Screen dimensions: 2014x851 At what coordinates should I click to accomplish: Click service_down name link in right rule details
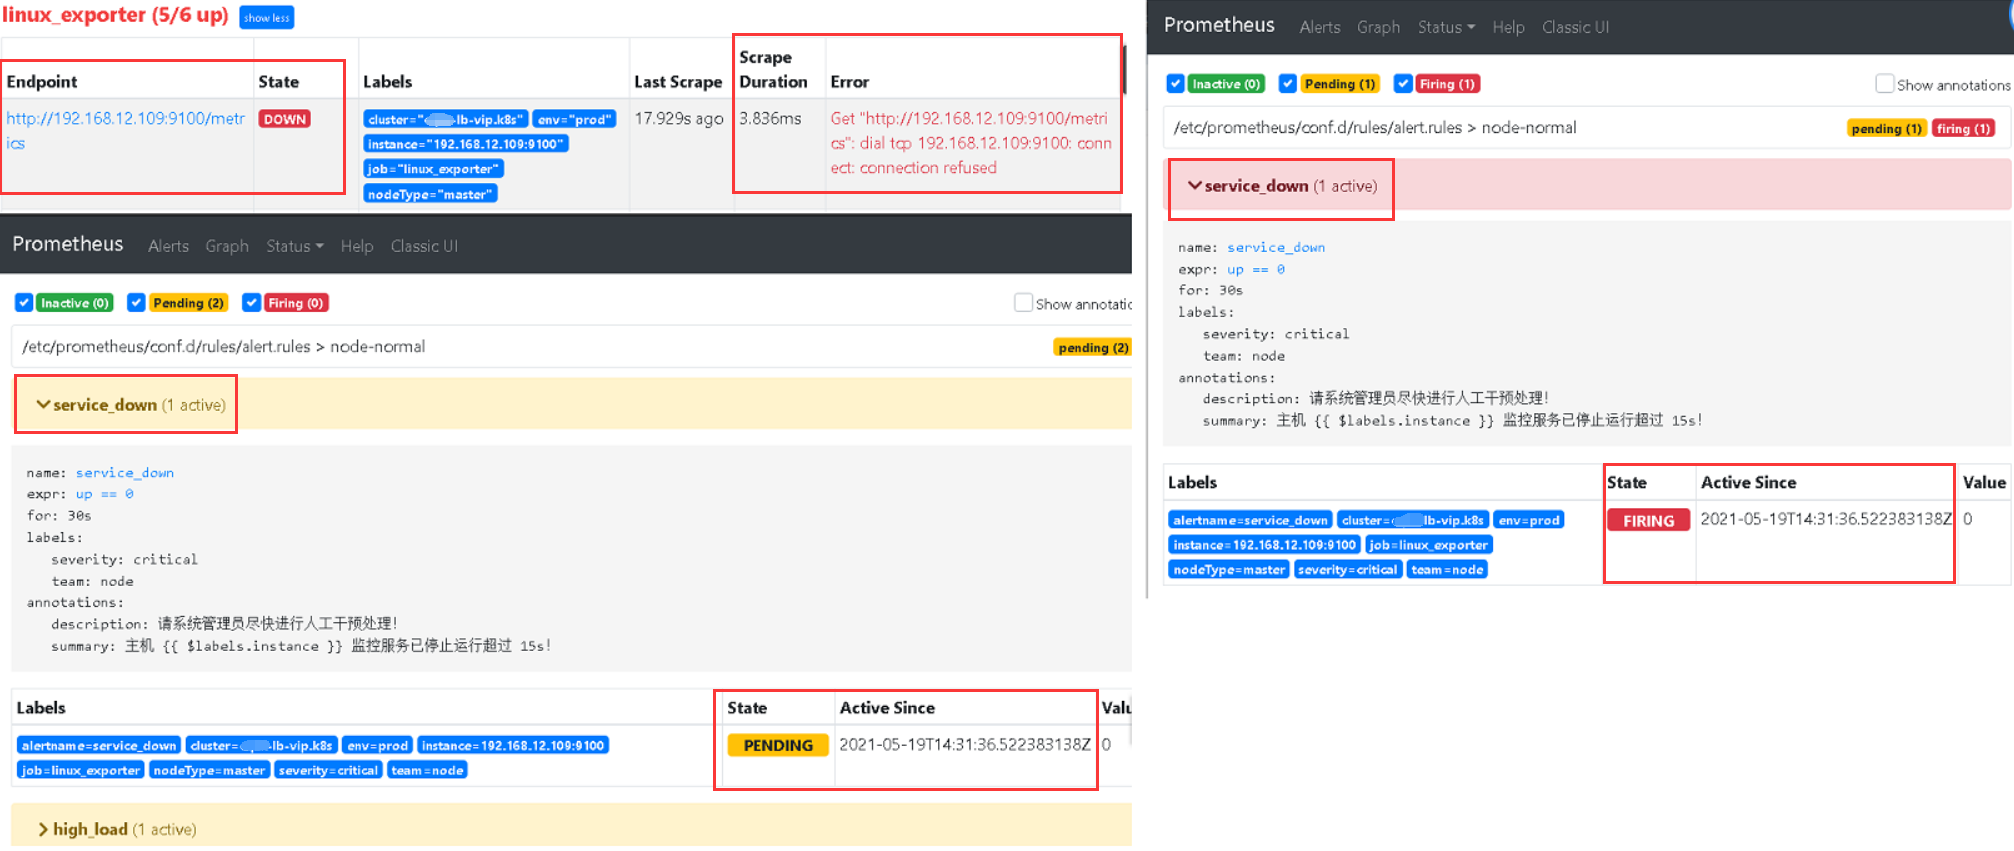coord(1276,247)
